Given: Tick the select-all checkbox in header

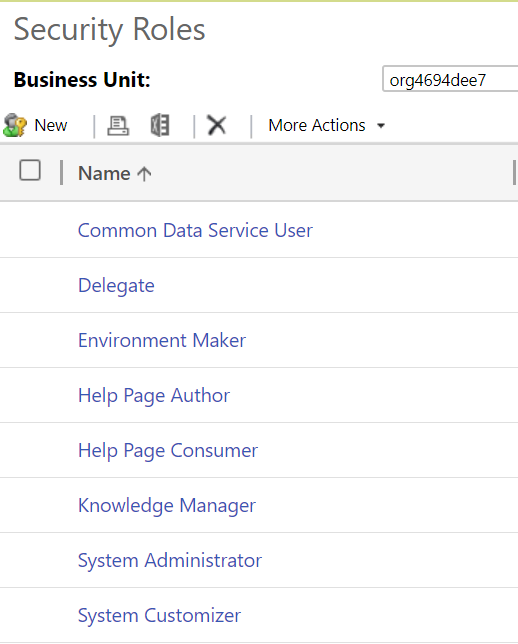Looking at the screenshot, I should [30, 170].
